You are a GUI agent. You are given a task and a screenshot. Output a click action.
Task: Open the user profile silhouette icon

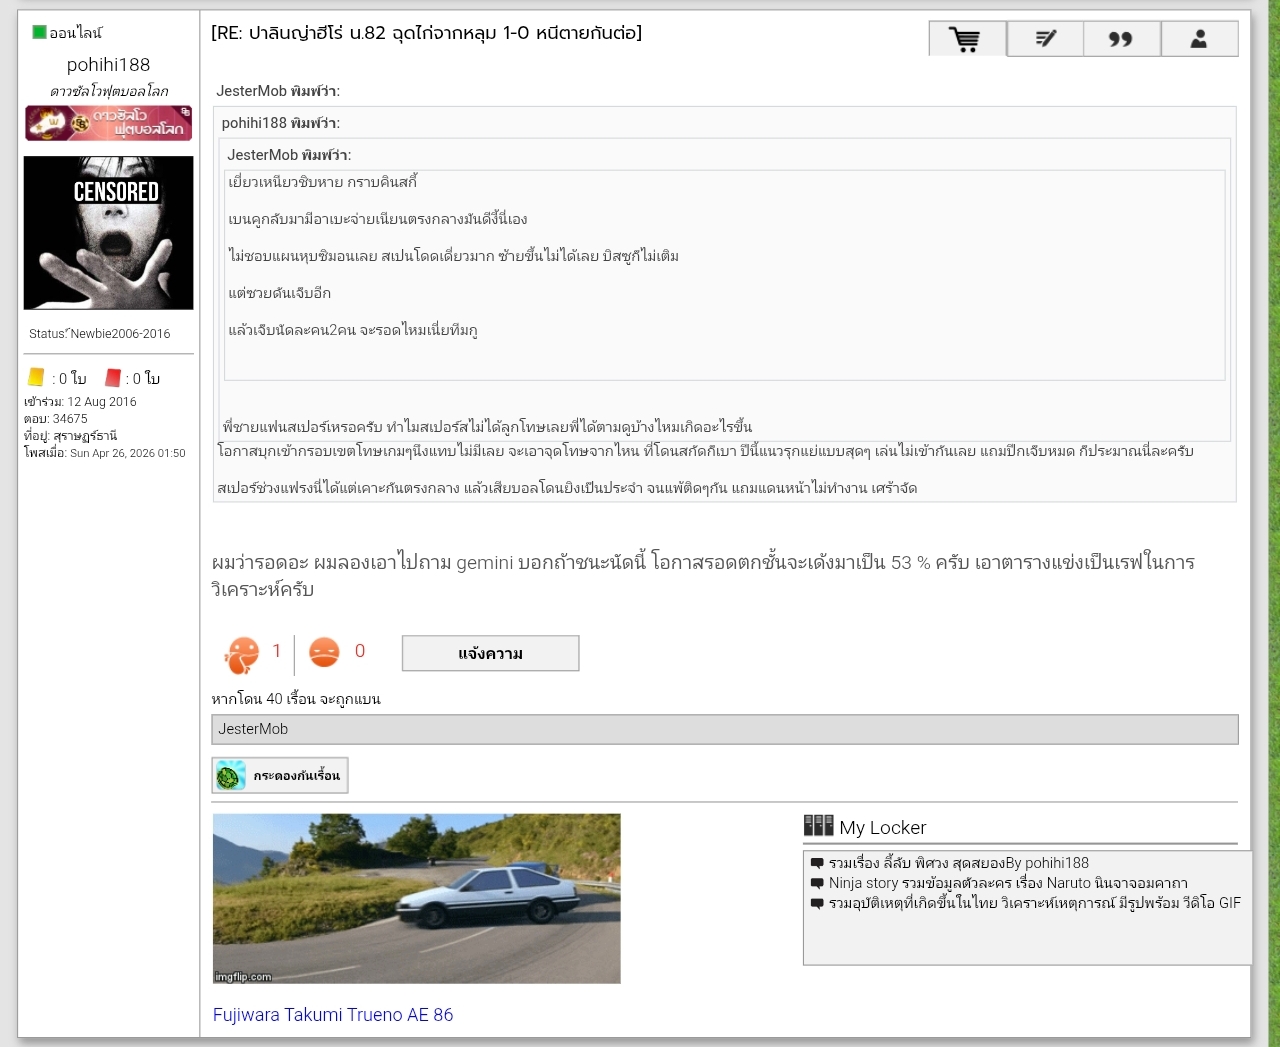pos(1199,39)
